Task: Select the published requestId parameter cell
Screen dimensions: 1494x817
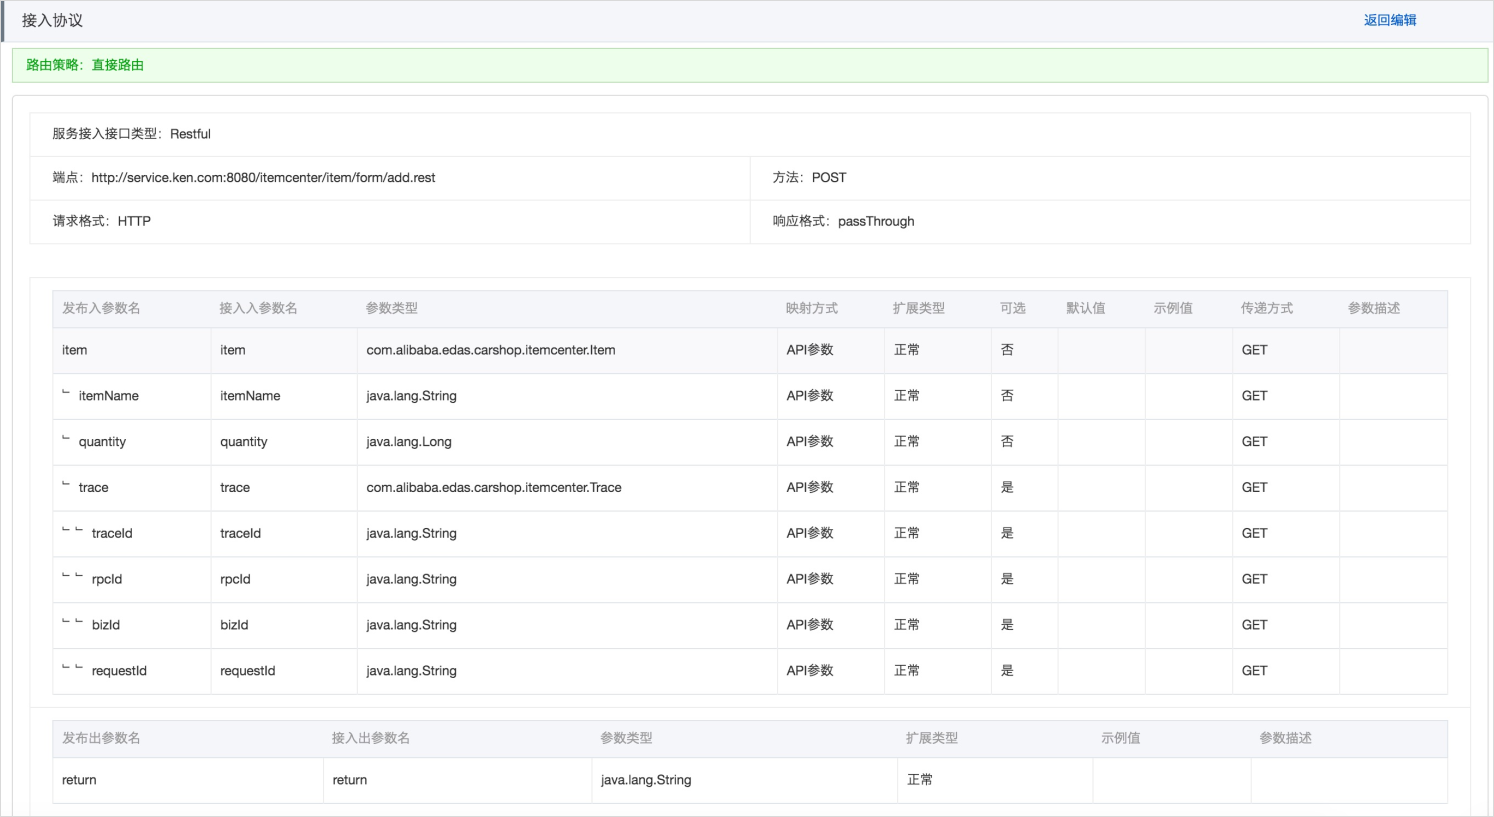Action: click(x=132, y=671)
